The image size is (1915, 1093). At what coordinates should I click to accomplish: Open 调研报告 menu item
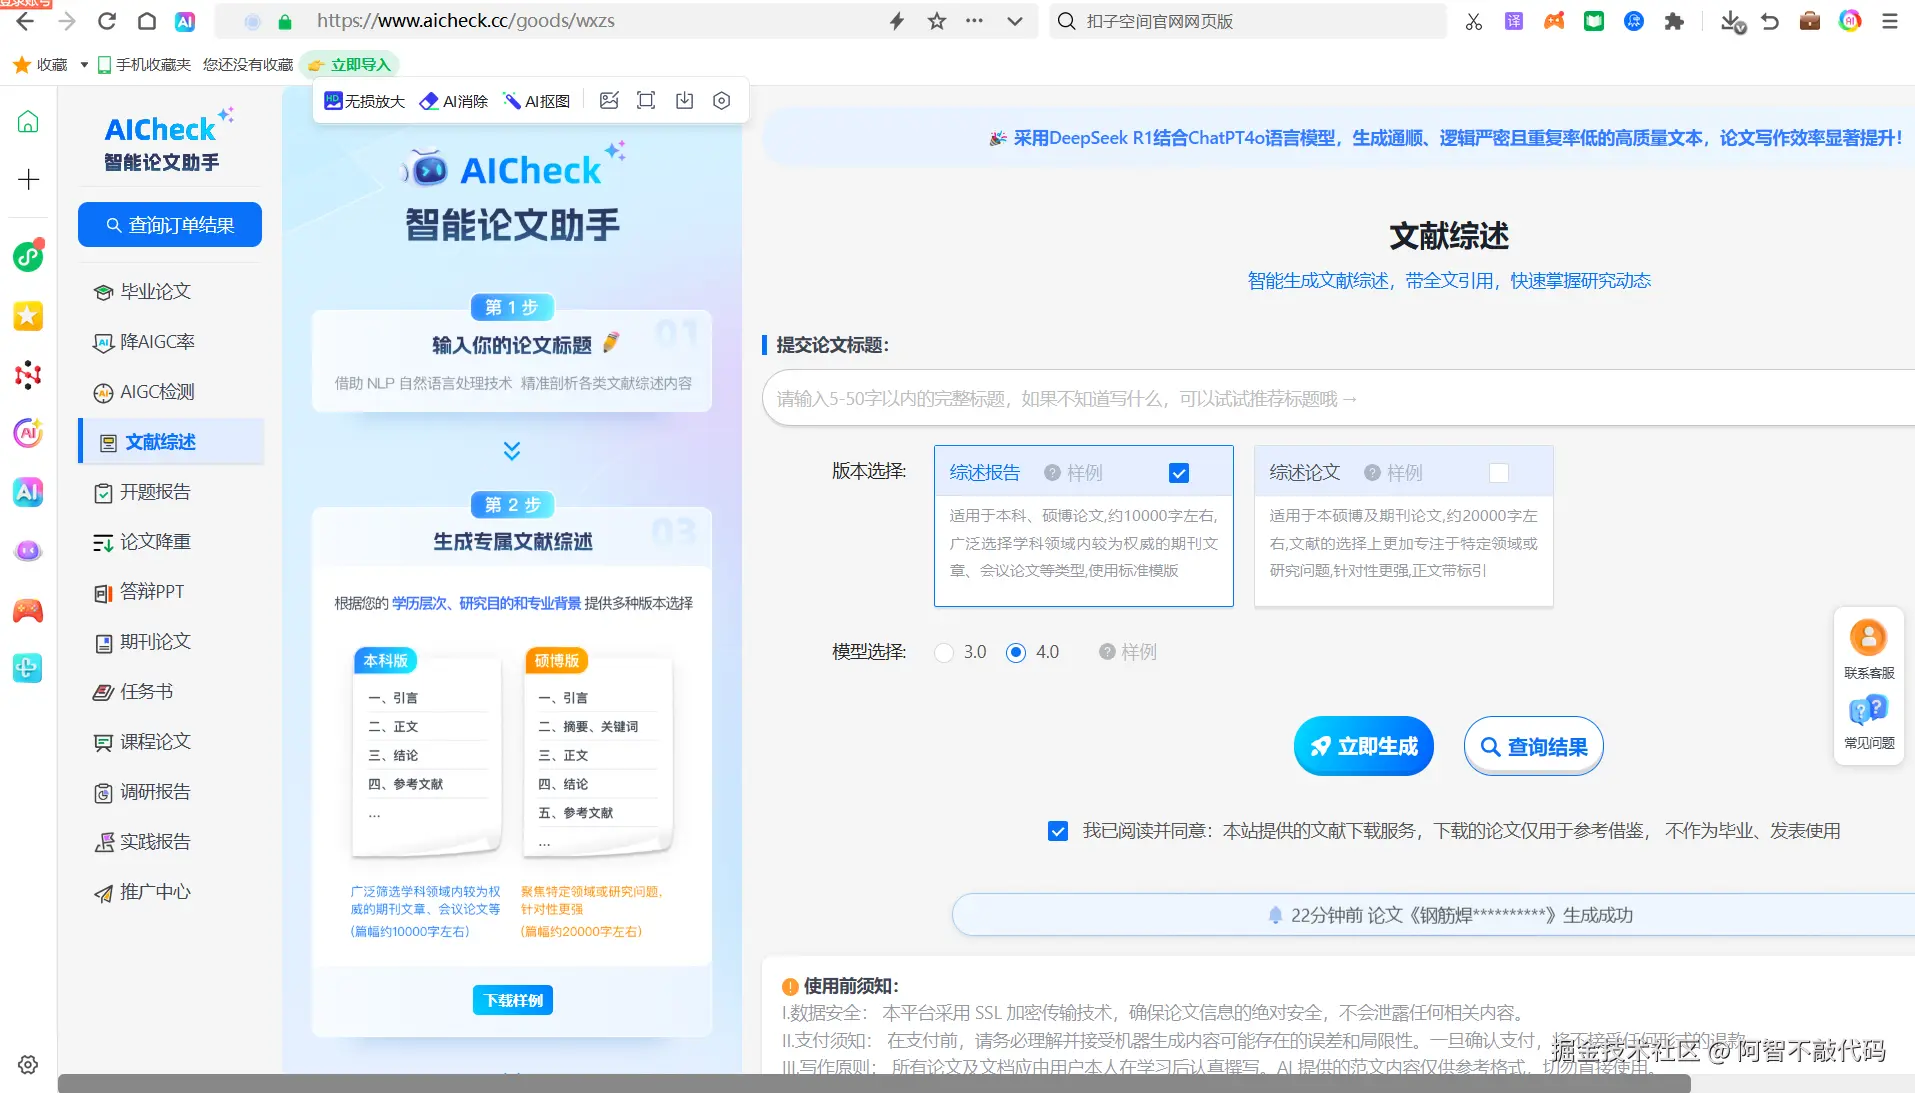[142, 792]
